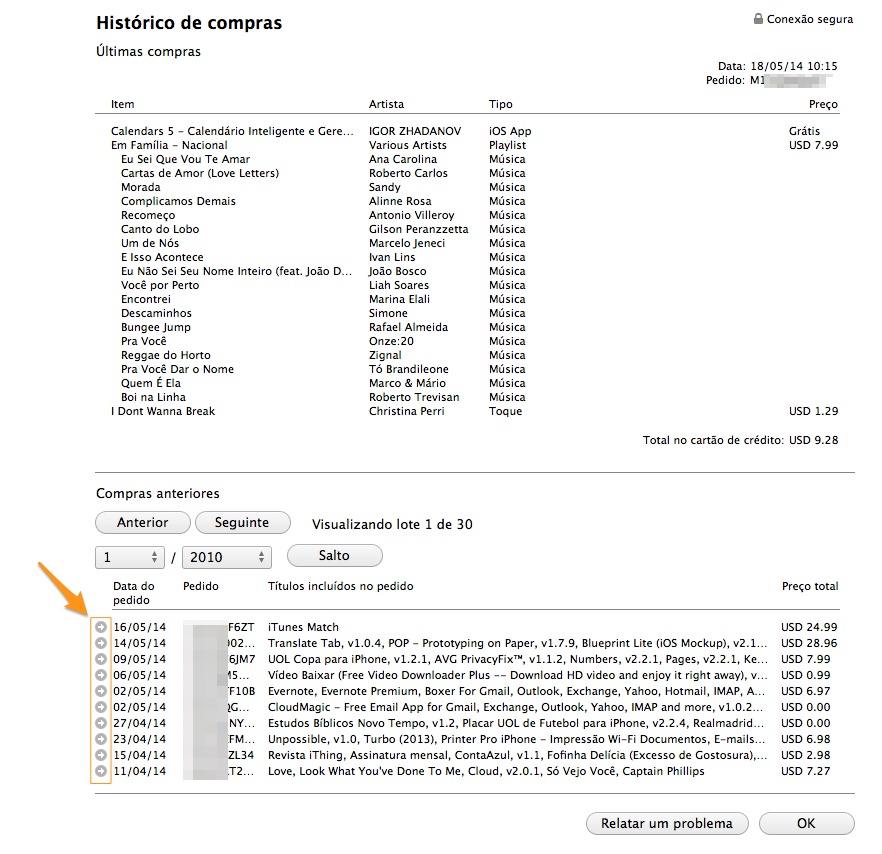
Task: Click artist IGOR ZHADANOV
Action: pyautogui.click(x=415, y=131)
